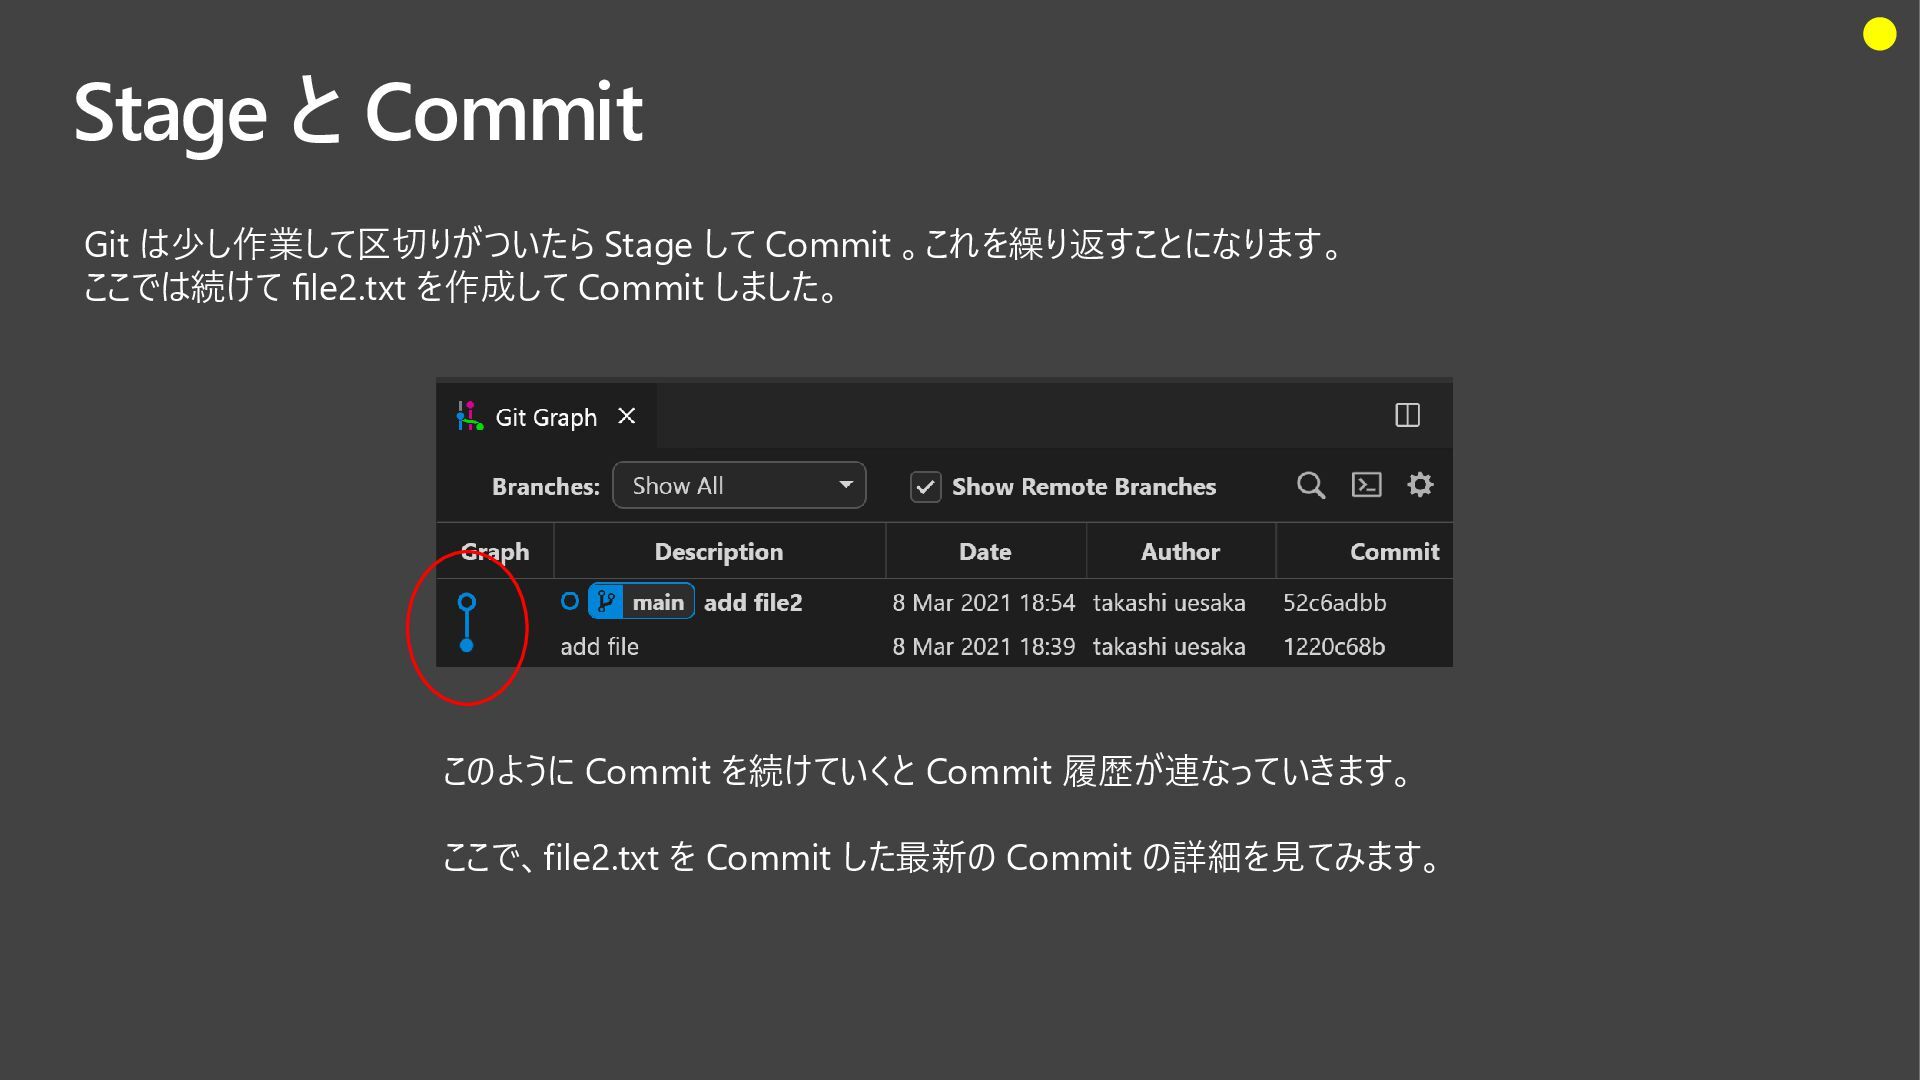Click the Author column header
This screenshot has width=1920, height=1080.
click(x=1180, y=552)
